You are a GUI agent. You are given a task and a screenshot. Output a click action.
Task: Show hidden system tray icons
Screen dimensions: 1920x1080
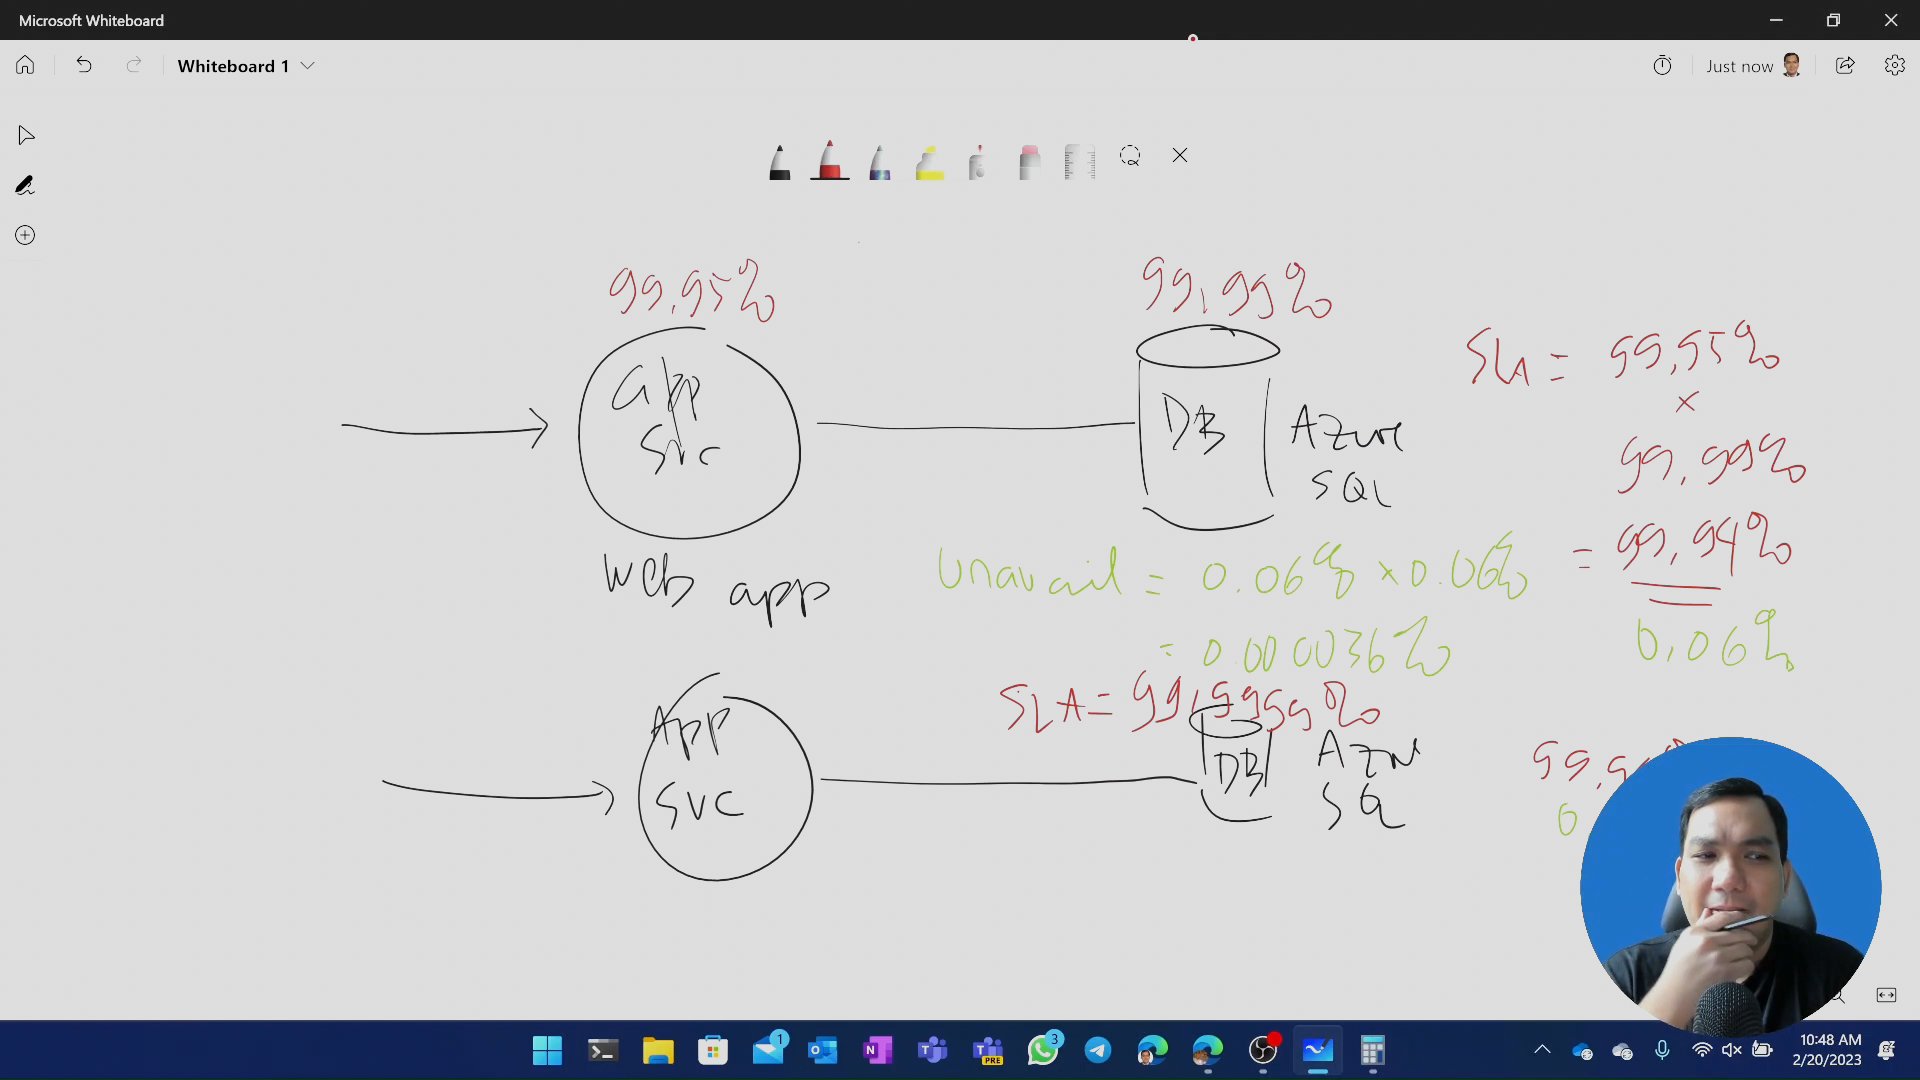coord(1542,1050)
